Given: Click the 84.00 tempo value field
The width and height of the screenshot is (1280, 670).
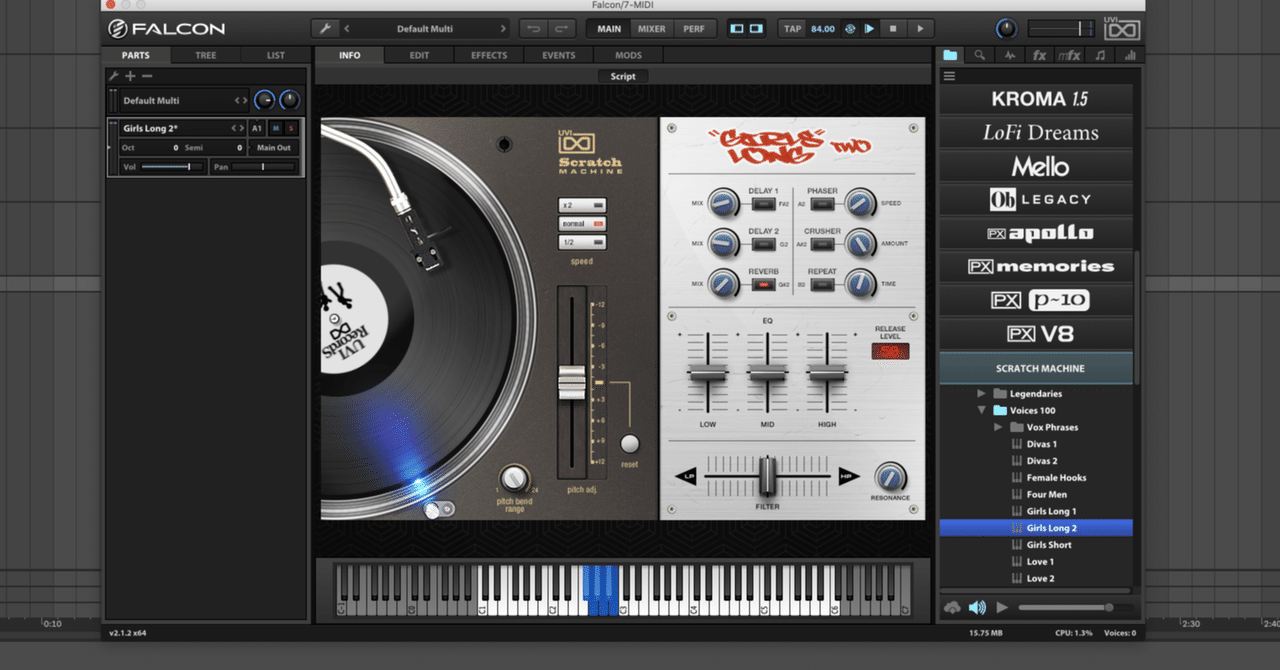Looking at the screenshot, I should pyautogui.click(x=823, y=29).
